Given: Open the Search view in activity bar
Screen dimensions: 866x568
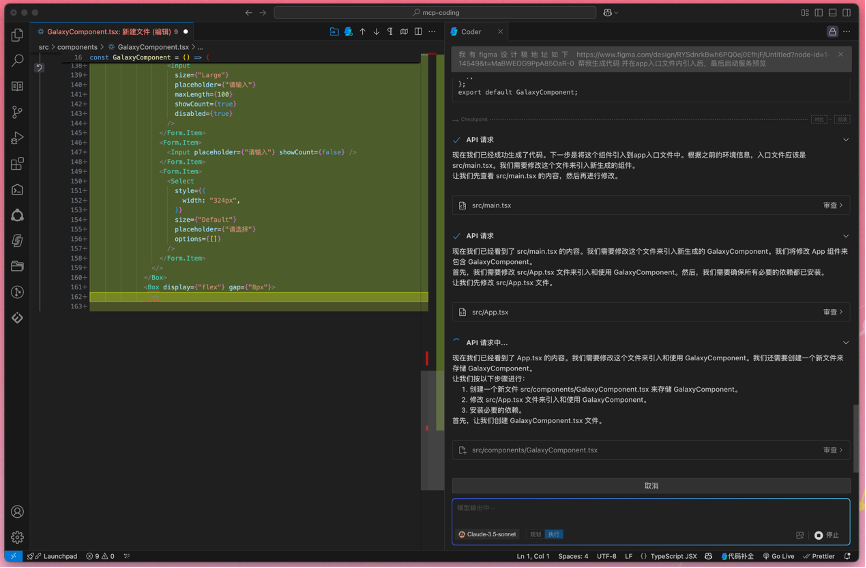Looking at the screenshot, I should (17, 60).
